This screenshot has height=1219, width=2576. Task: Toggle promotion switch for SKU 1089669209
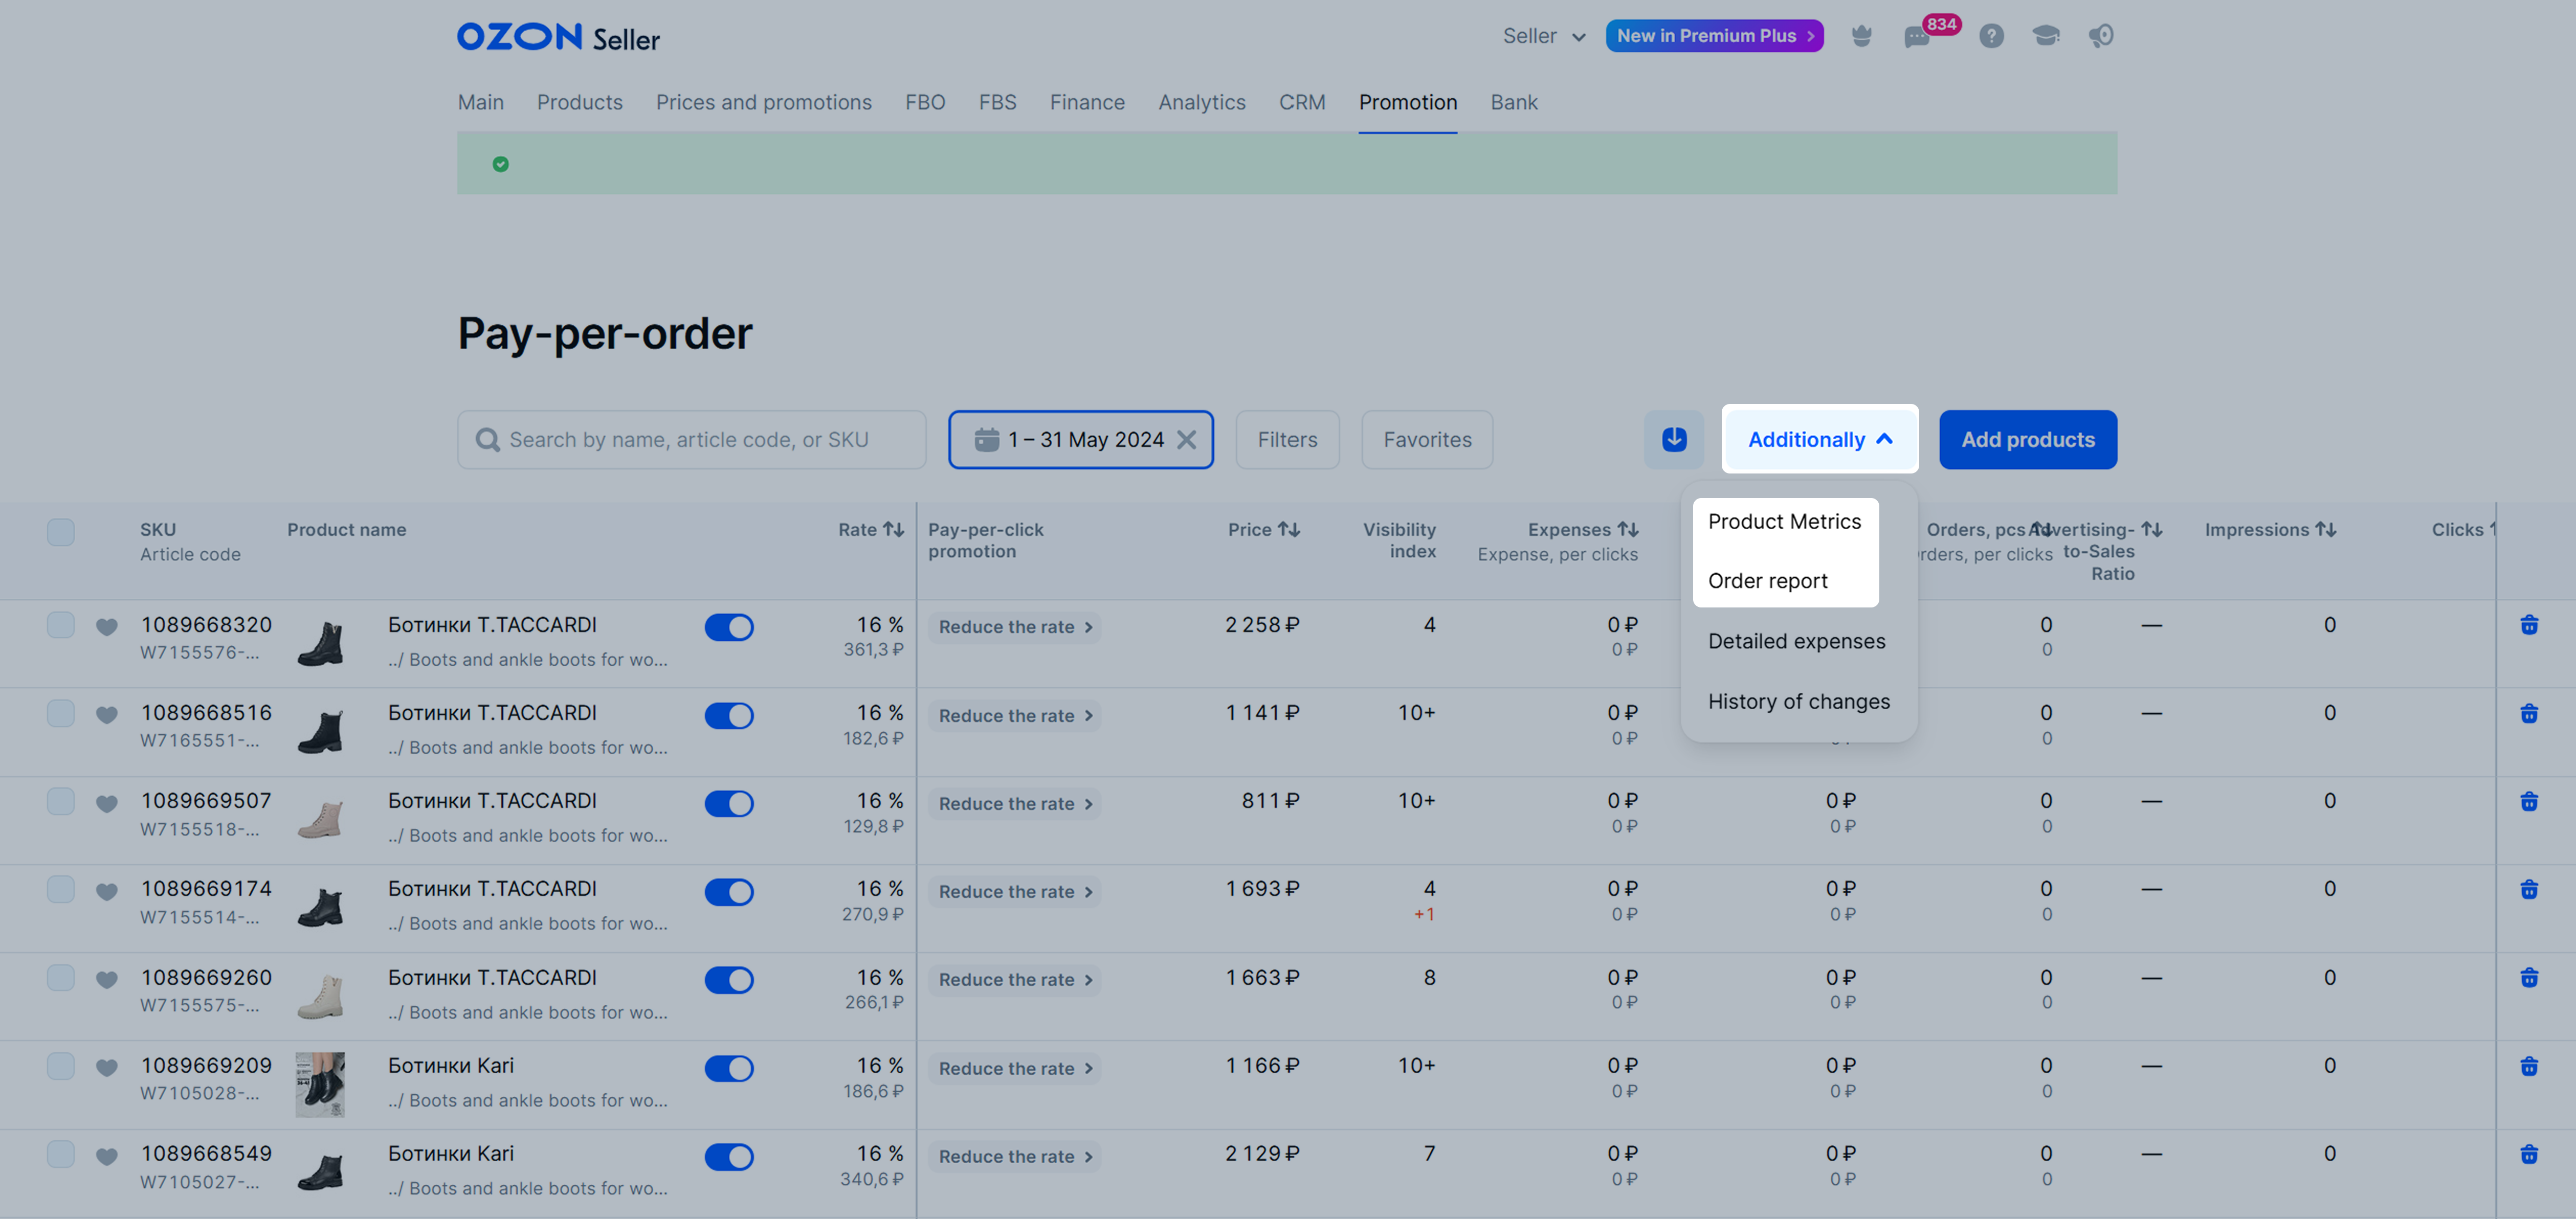pyautogui.click(x=729, y=1068)
